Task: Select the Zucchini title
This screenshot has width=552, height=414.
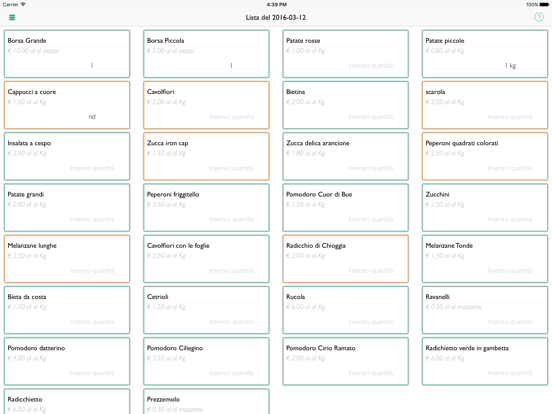Action: pyautogui.click(x=437, y=194)
